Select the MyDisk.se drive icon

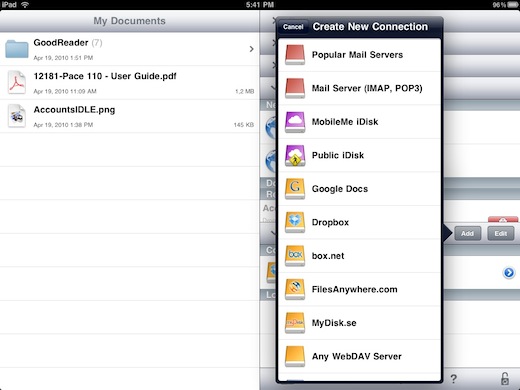295,323
